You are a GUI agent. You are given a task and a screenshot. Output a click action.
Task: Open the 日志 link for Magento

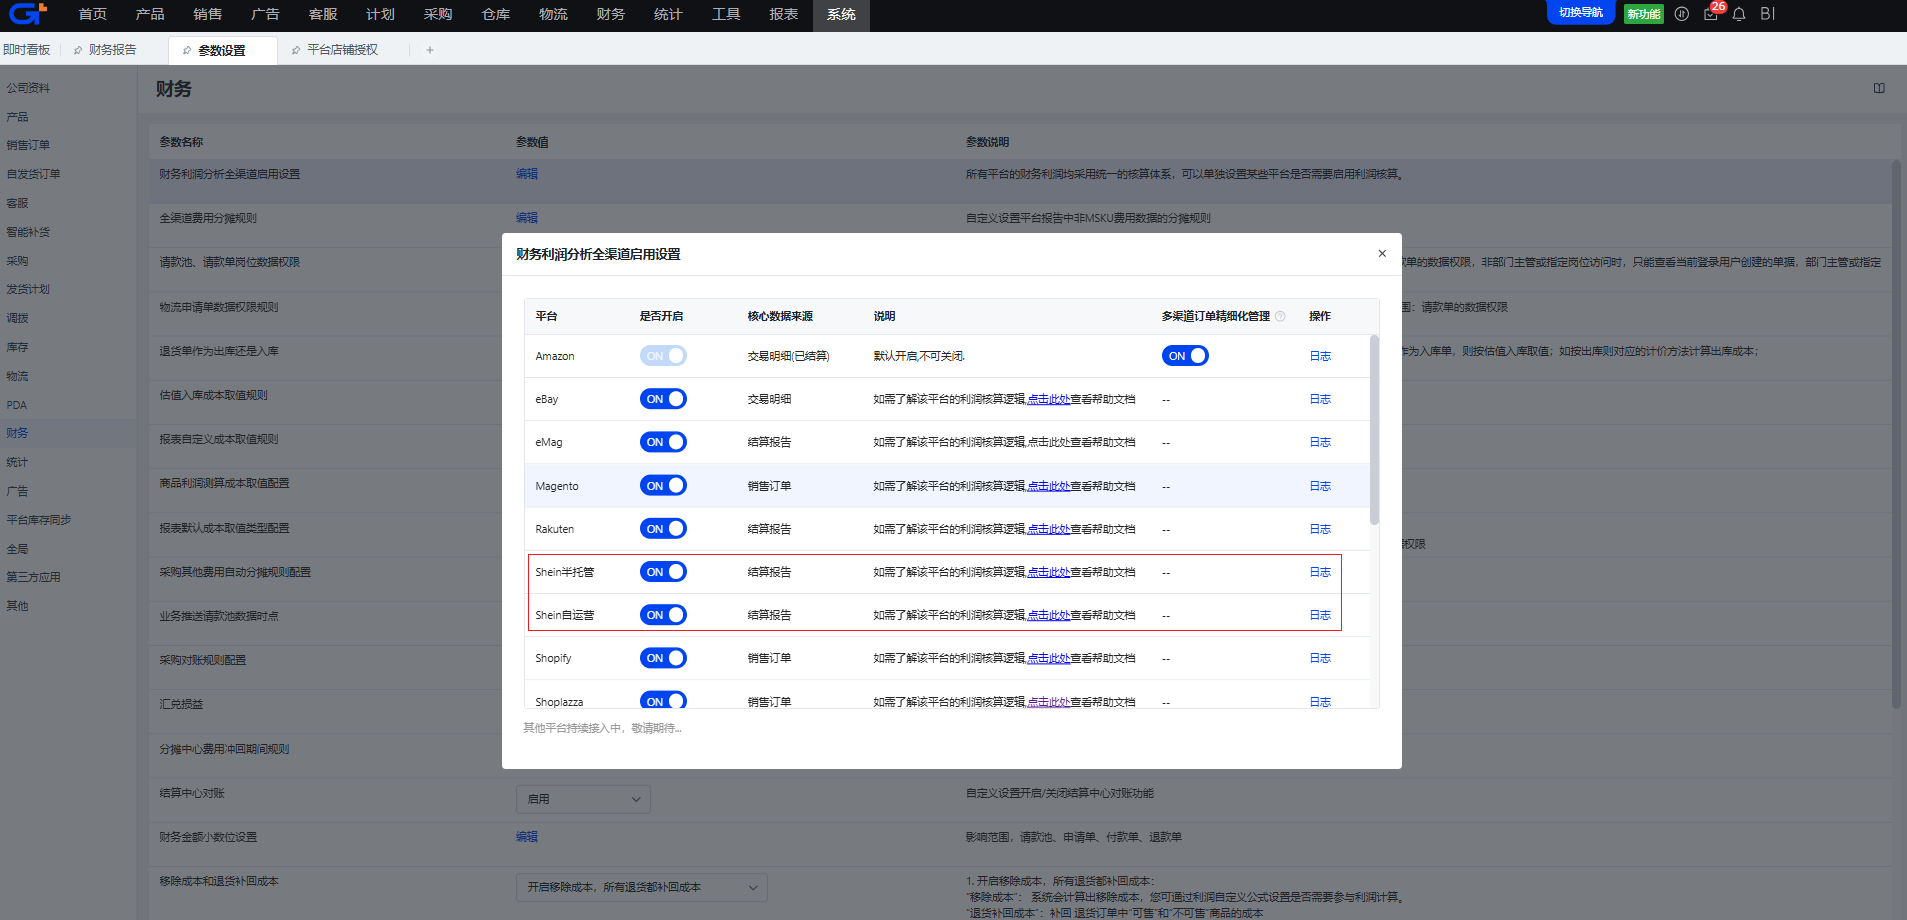(1320, 486)
